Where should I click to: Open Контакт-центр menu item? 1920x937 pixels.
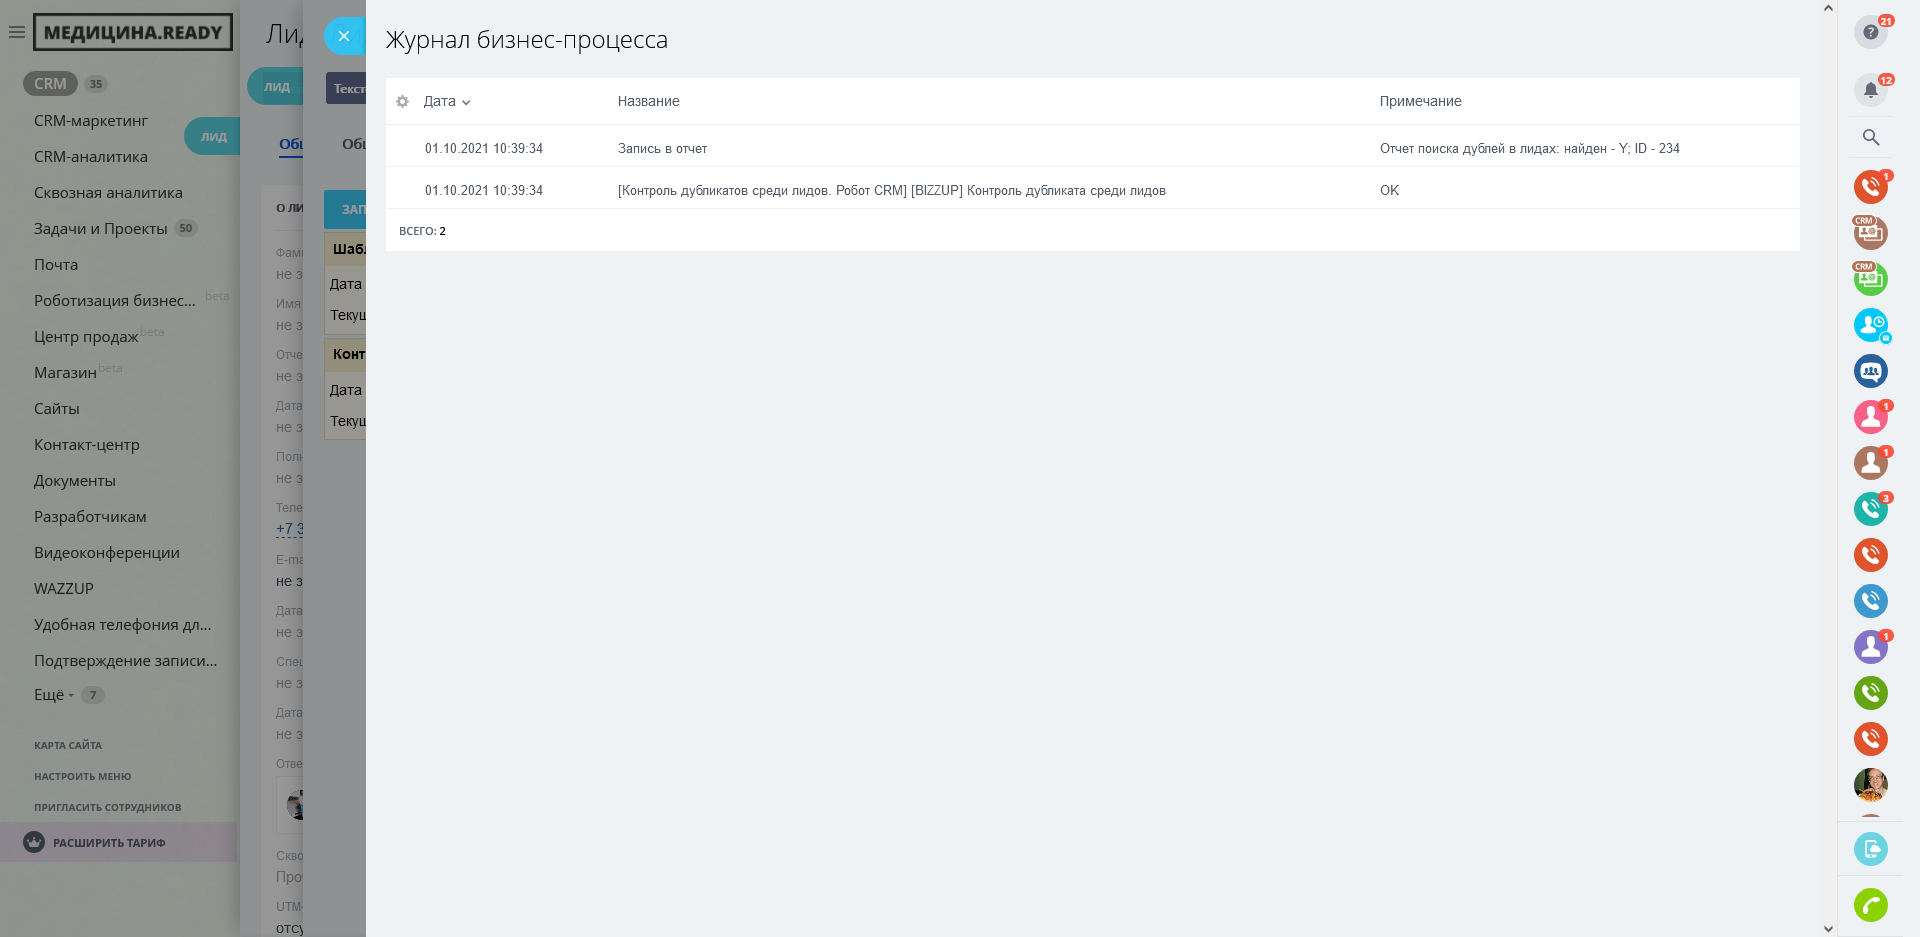tap(87, 445)
